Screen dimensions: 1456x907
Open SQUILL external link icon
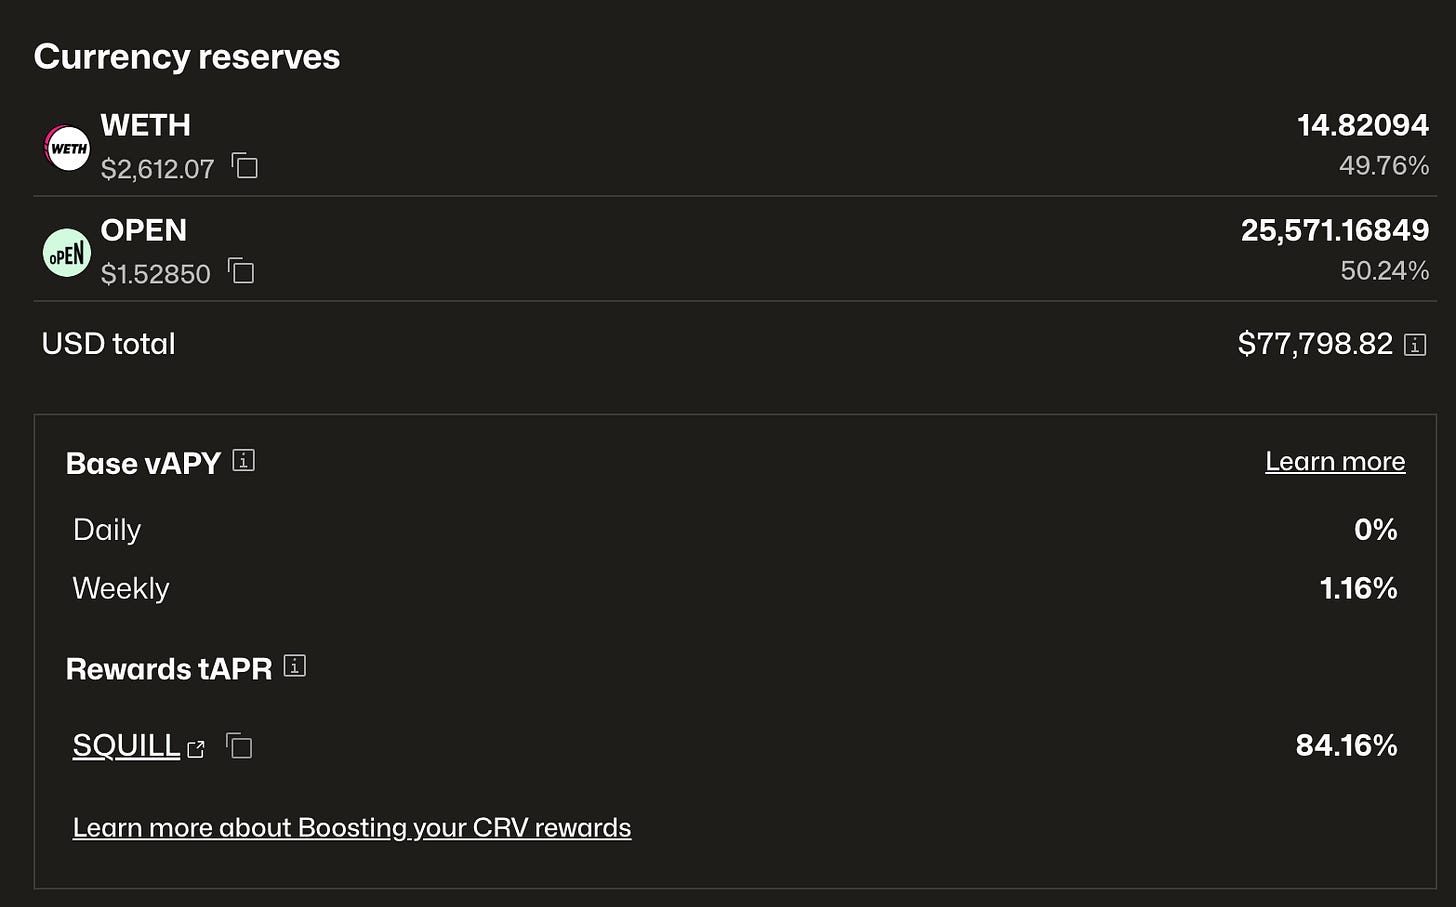(x=196, y=749)
